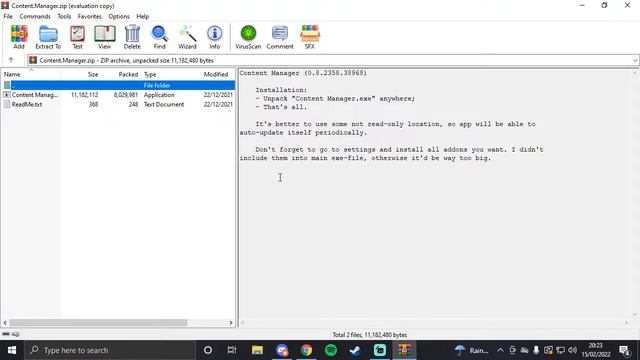Click the SFX toolbar icon
The height and width of the screenshot is (360, 640).
pyautogui.click(x=310, y=37)
